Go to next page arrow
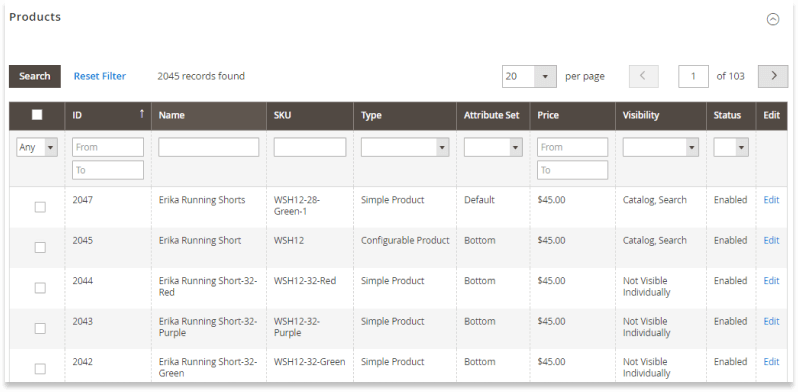This screenshot has width=798, height=392. pyautogui.click(x=773, y=76)
